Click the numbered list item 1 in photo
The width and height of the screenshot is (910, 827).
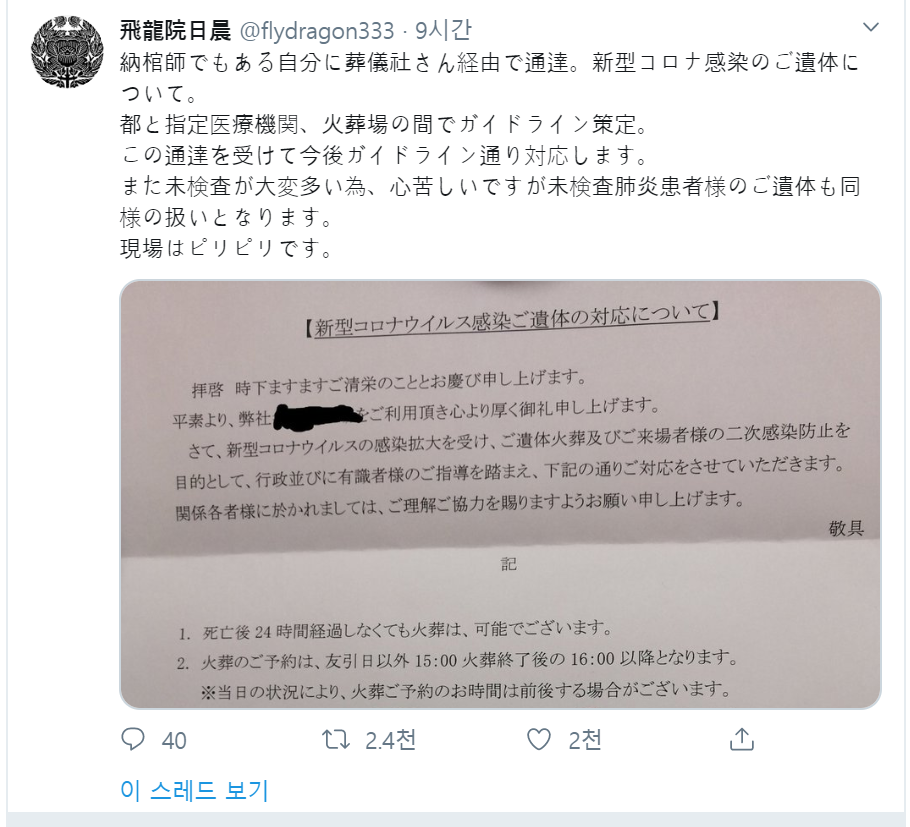[396, 630]
